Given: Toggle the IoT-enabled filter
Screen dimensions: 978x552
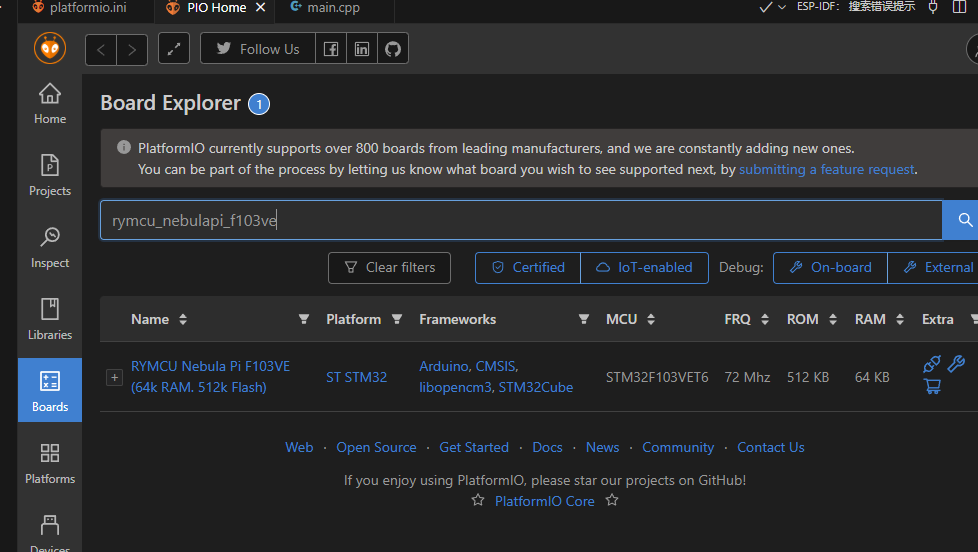Looking at the screenshot, I should [644, 268].
